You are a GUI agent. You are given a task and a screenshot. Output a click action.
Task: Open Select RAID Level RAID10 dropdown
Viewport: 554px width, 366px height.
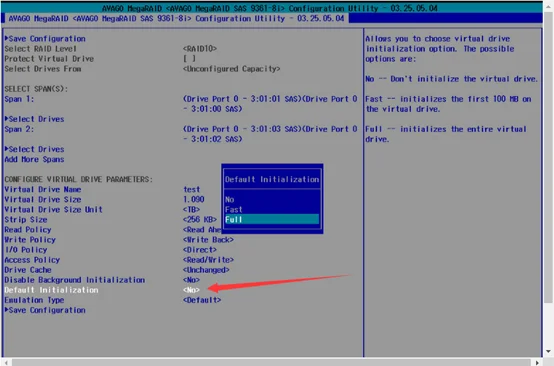(x=200, y=48)
